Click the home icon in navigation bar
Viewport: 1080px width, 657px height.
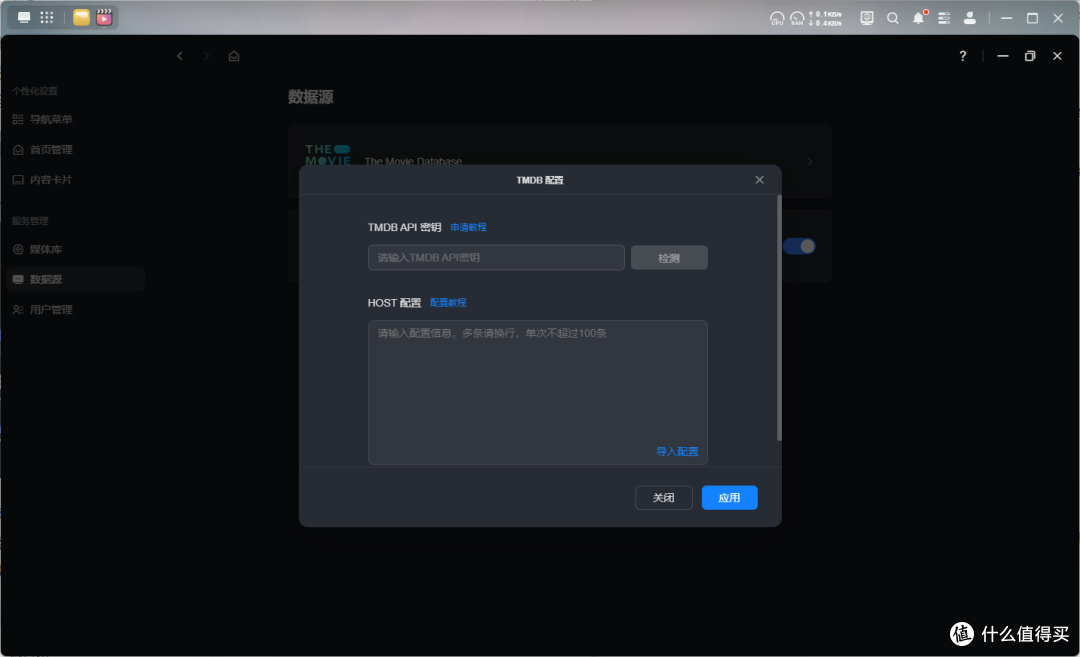tap(234, 56)
